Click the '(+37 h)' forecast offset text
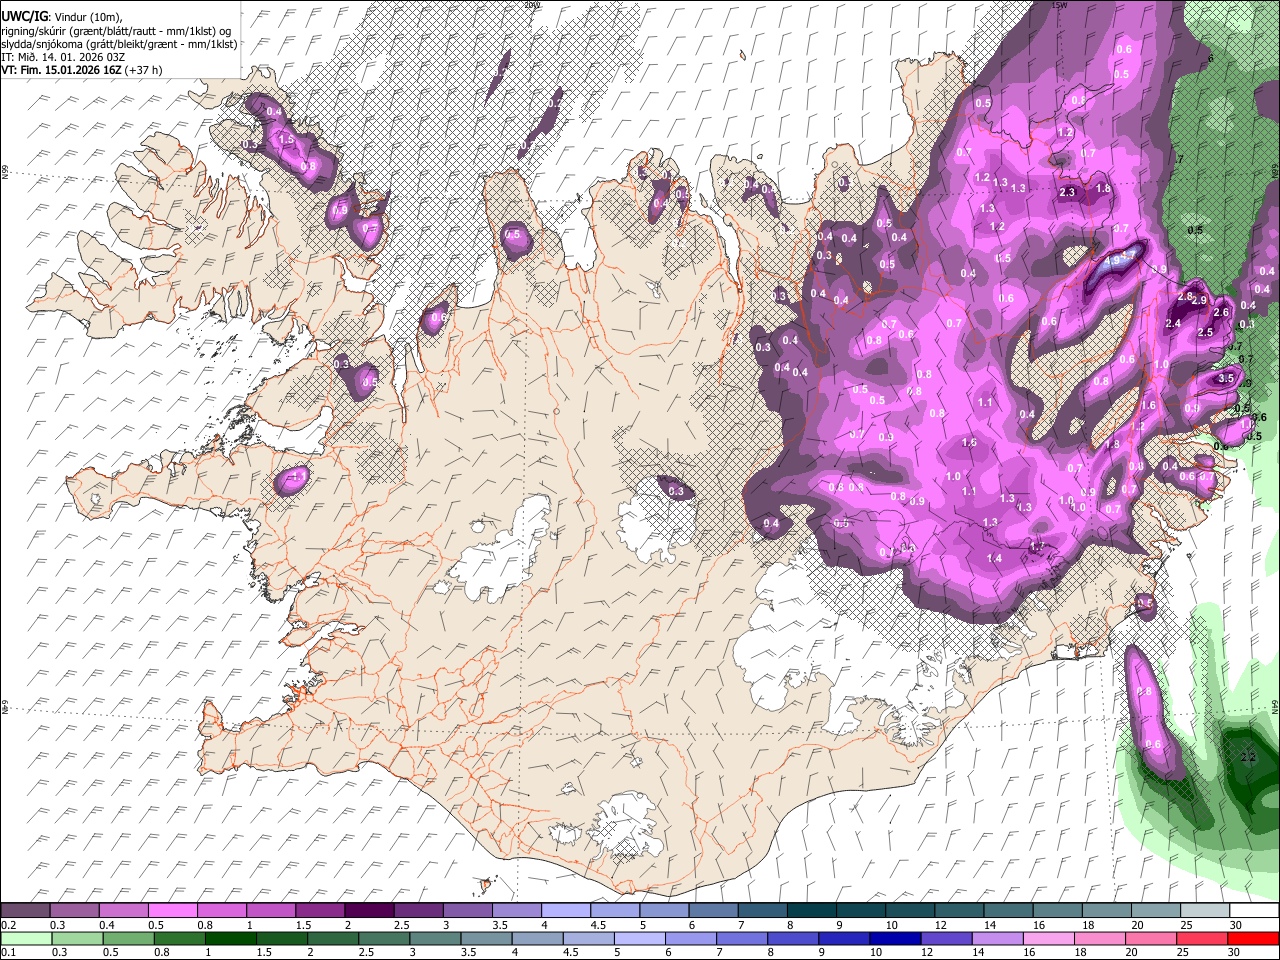Screen dimensions: 1280x960 tap(144, 70)
